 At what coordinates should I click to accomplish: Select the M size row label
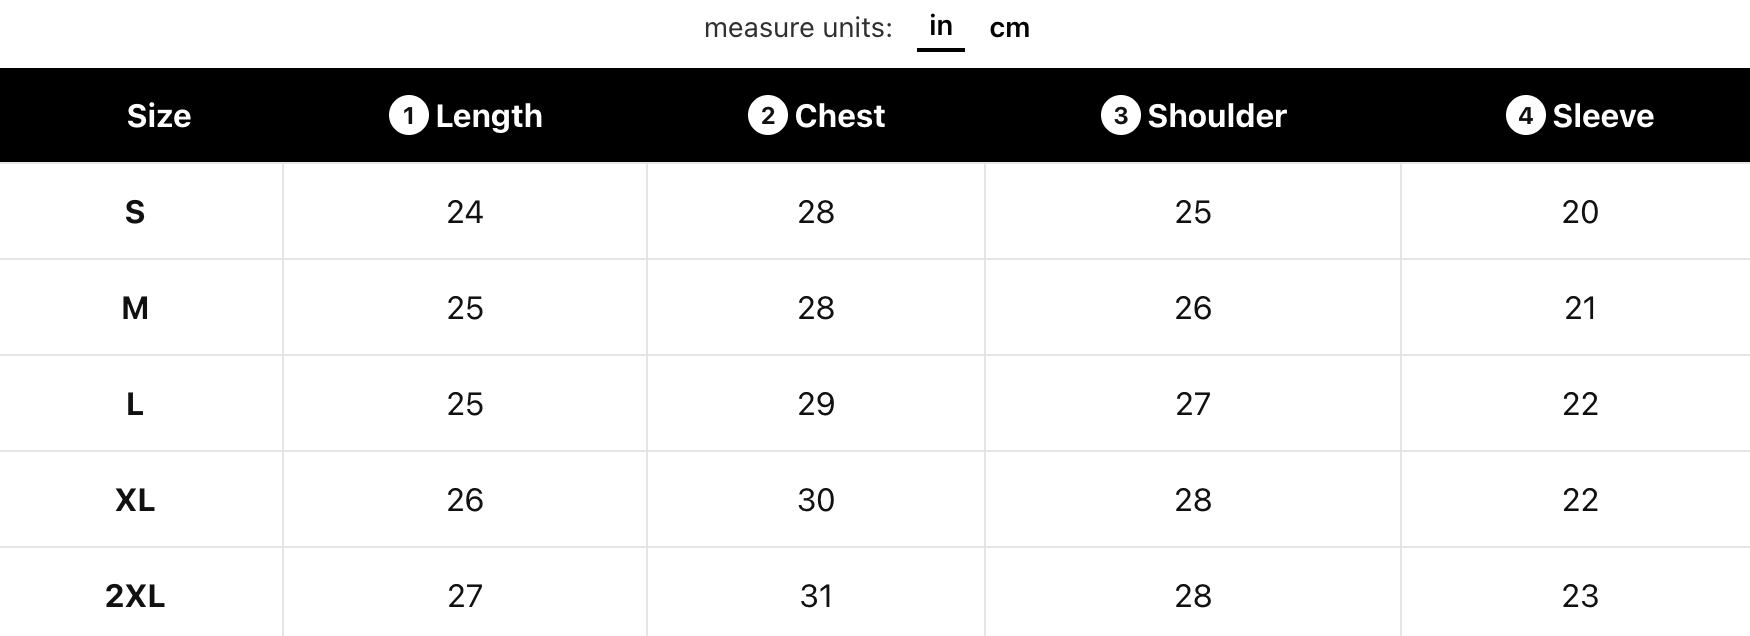point(135,308)
